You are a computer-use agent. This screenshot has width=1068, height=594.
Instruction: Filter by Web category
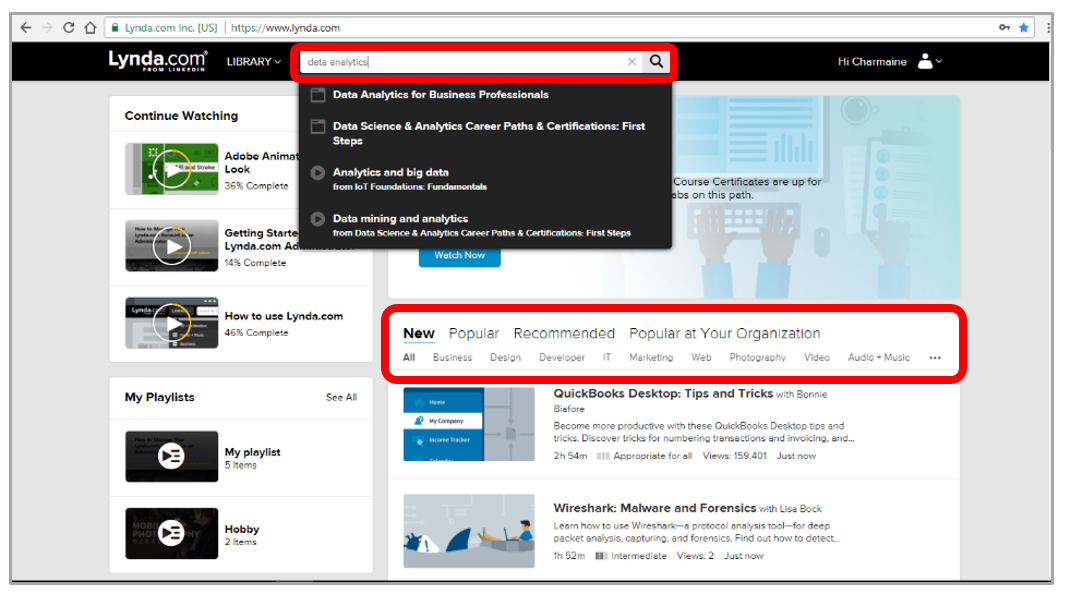tap(702, 357)
